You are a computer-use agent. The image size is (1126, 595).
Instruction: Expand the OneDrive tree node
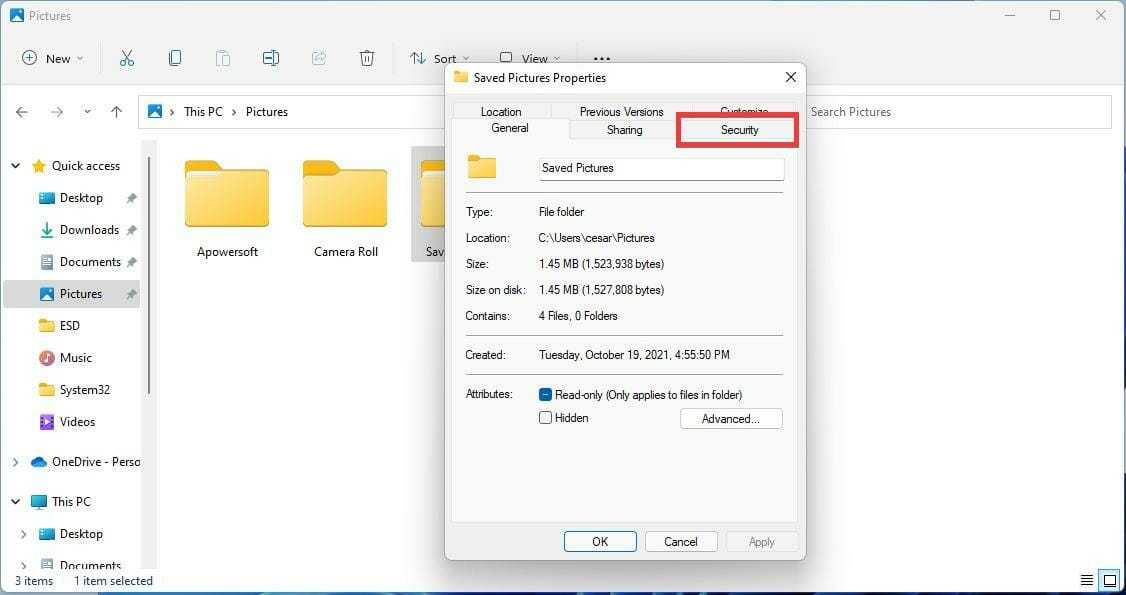[x=16, y=462]
